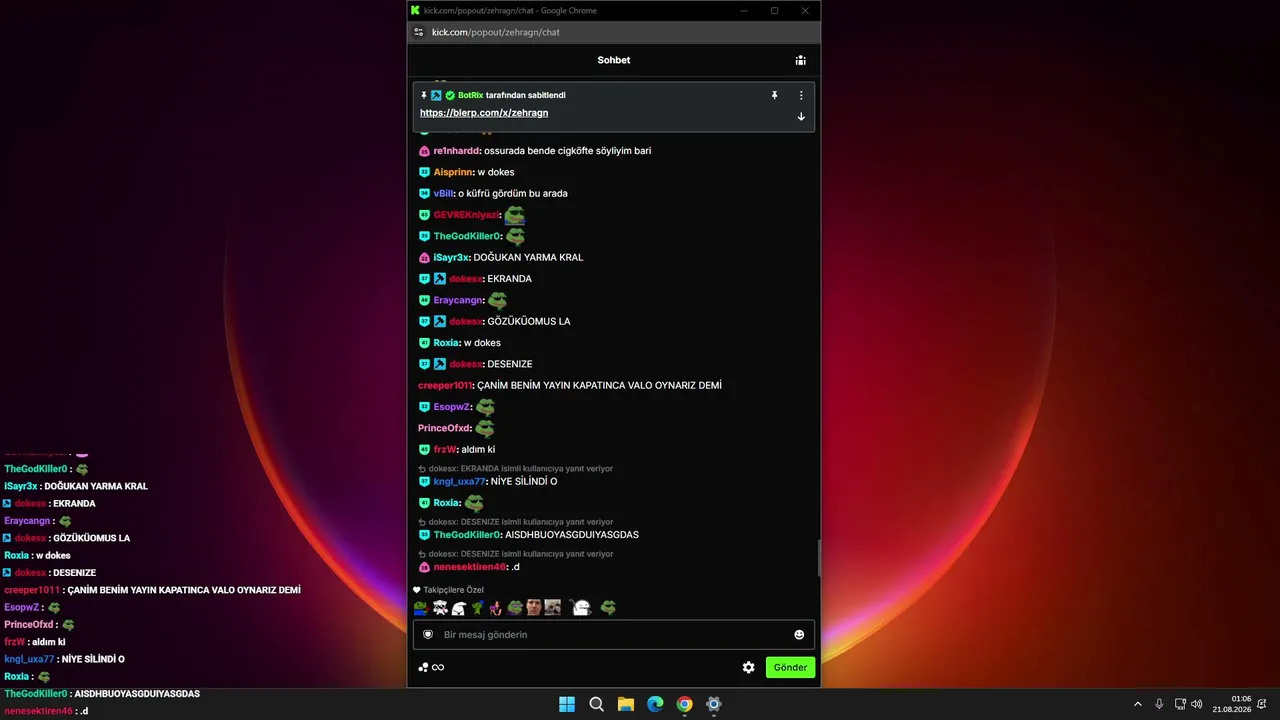This screenshot has width=1280, height=720.
Task: Click the message 'o küfrü gördüm bu arada'
Action: (x=512, y=193)
